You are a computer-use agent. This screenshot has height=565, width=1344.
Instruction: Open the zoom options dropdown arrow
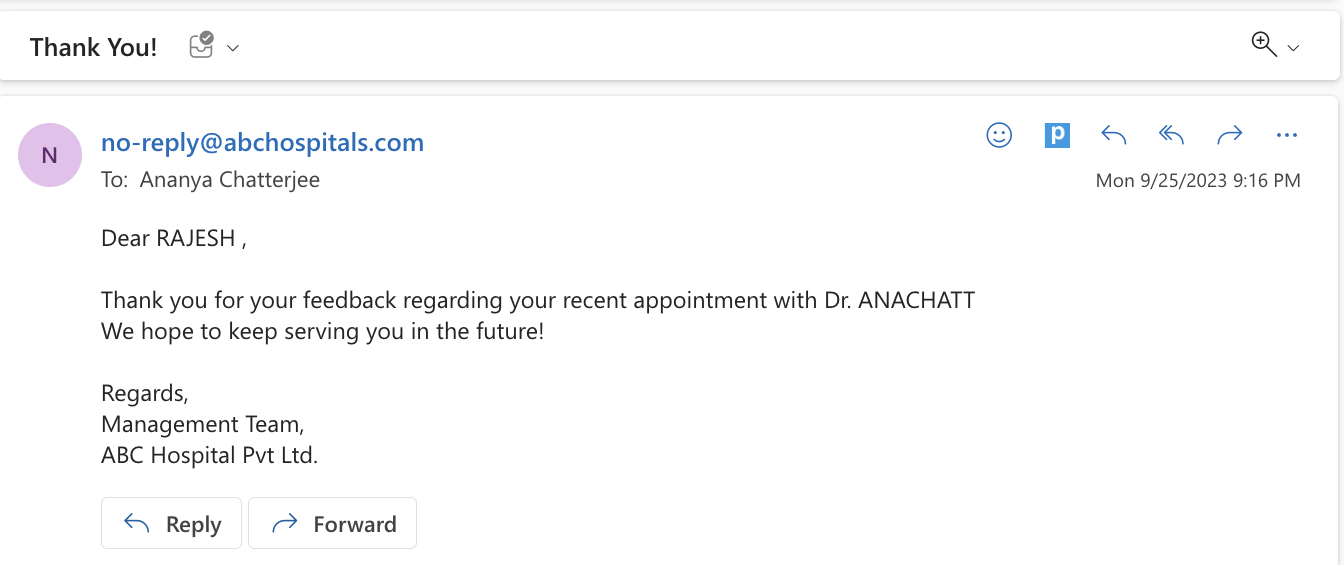coord(1293,48)
